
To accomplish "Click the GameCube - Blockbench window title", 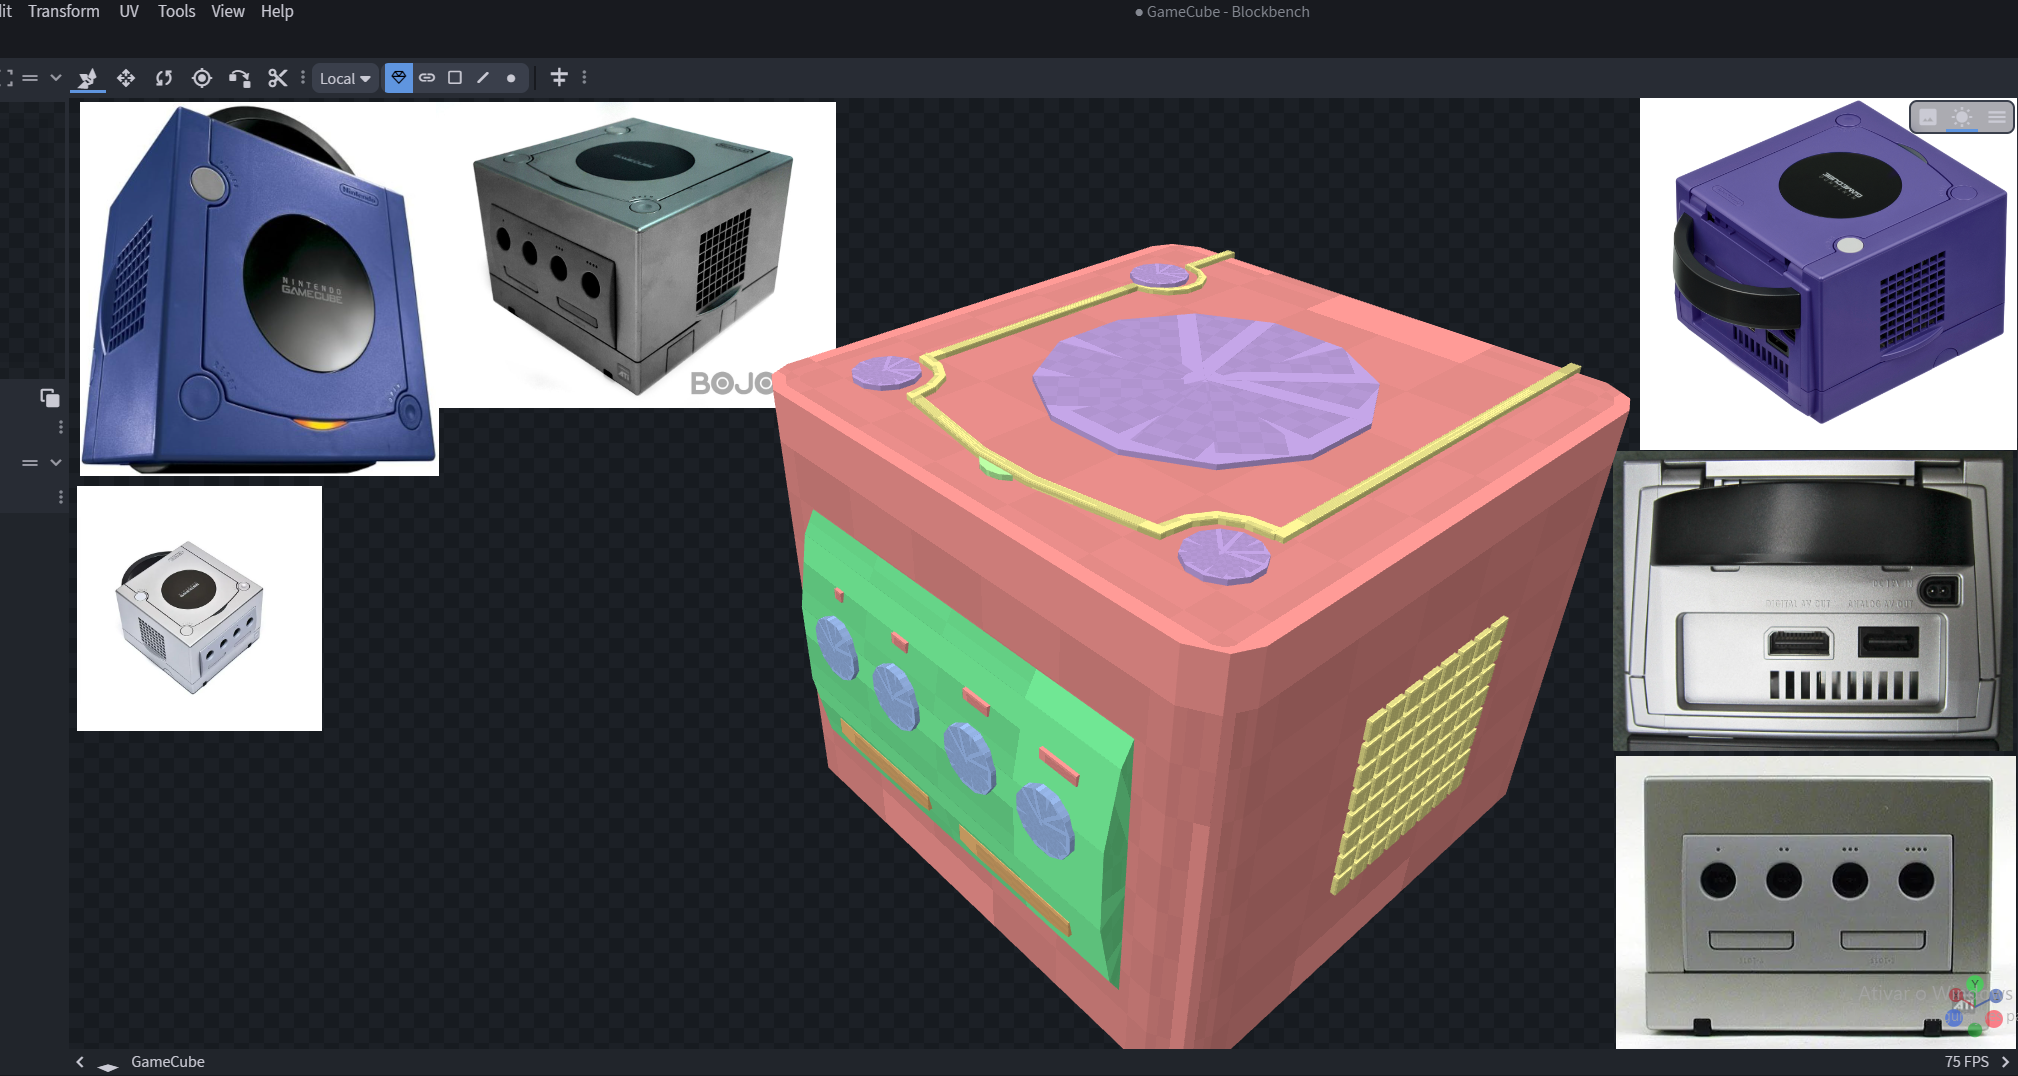I will tap(1228, 12).
